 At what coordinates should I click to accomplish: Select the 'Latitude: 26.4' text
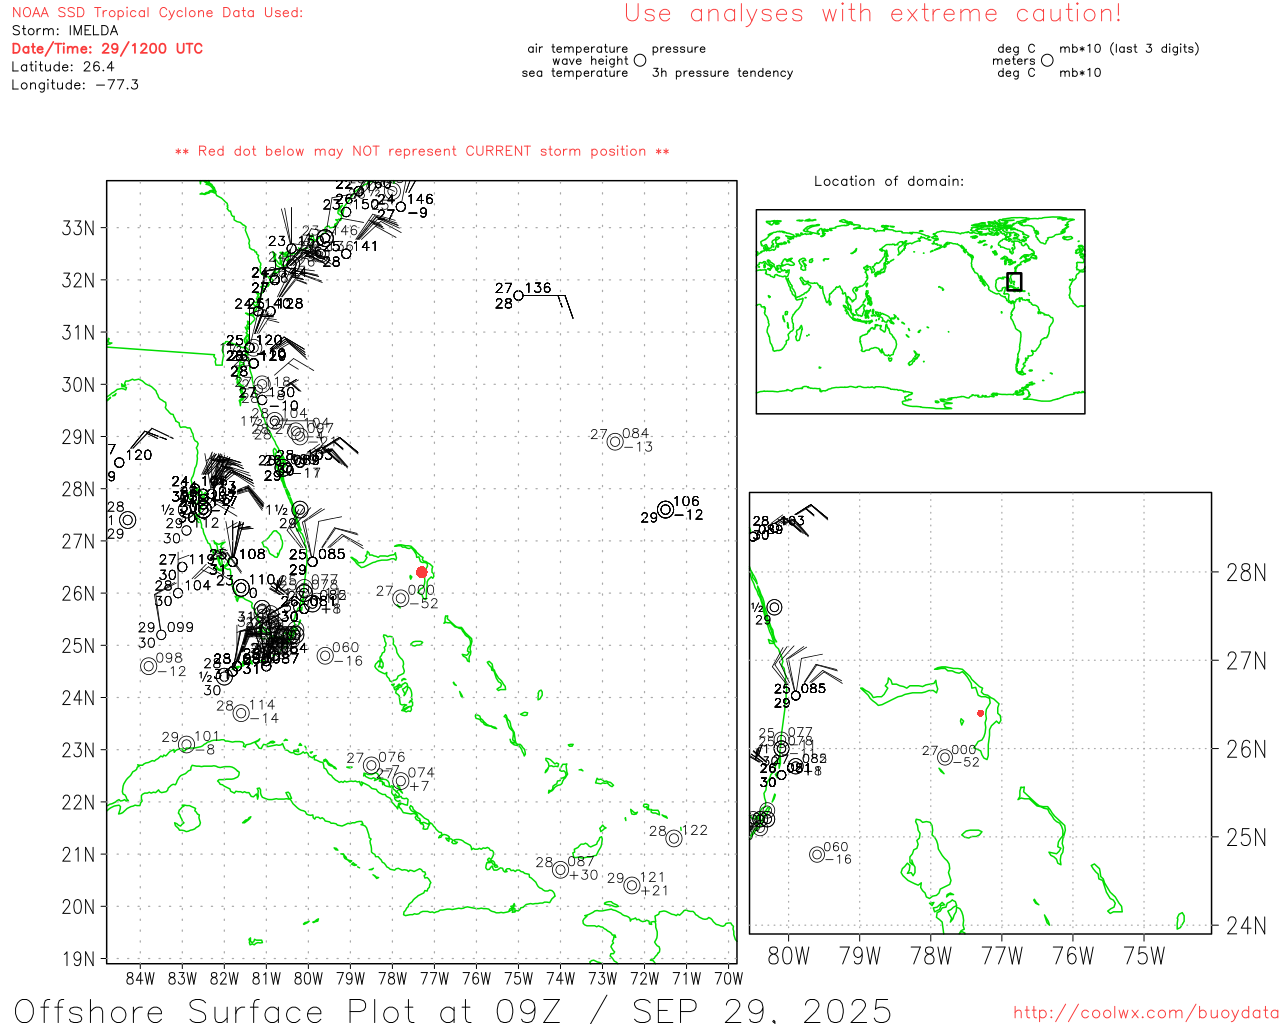[x=63, y=67]
